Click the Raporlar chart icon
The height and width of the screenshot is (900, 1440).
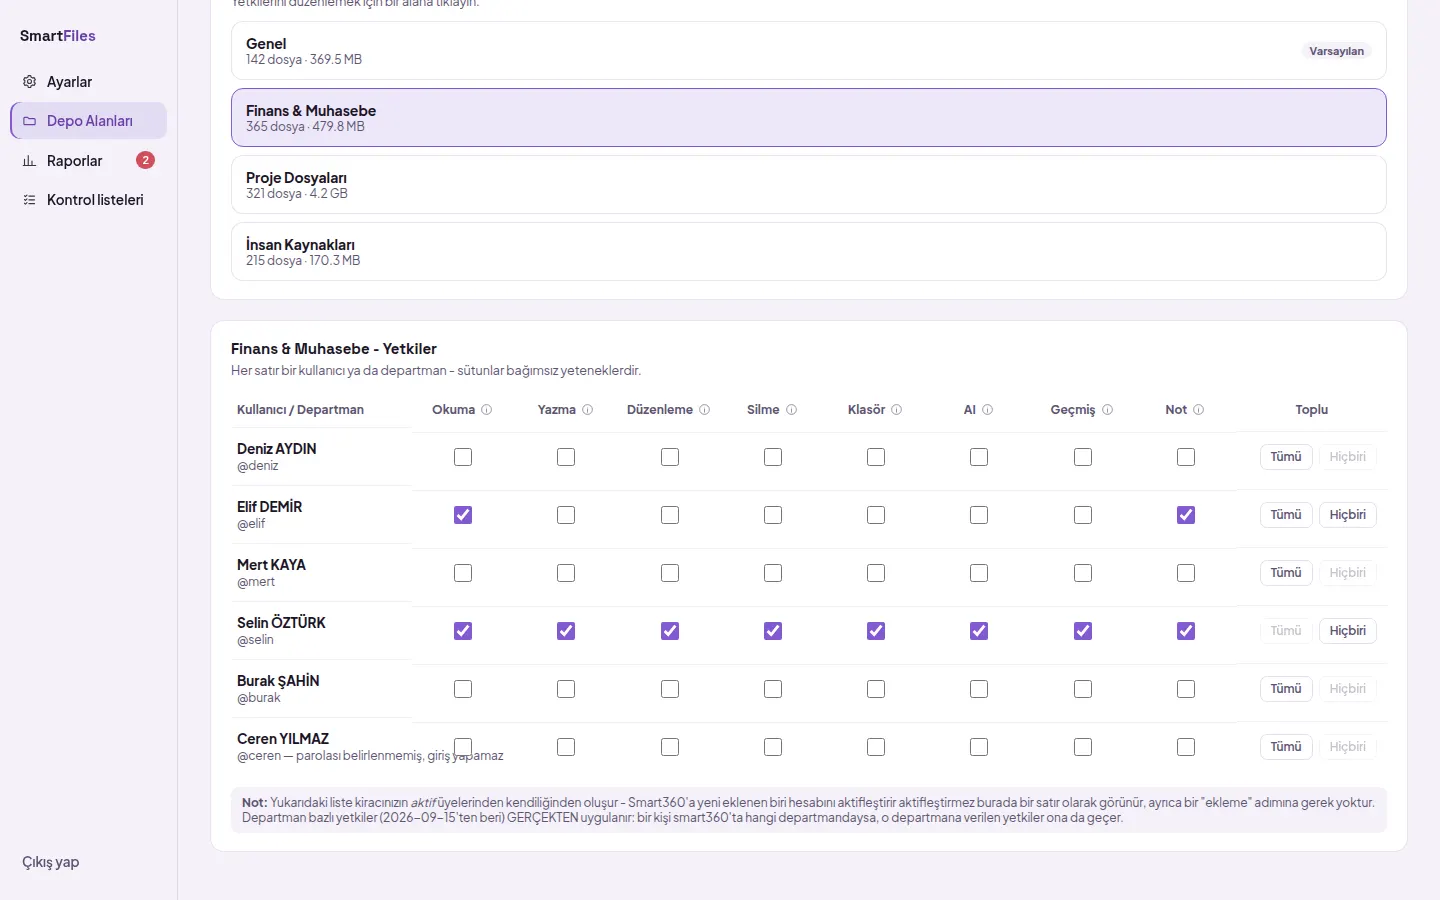click(29, 161)
